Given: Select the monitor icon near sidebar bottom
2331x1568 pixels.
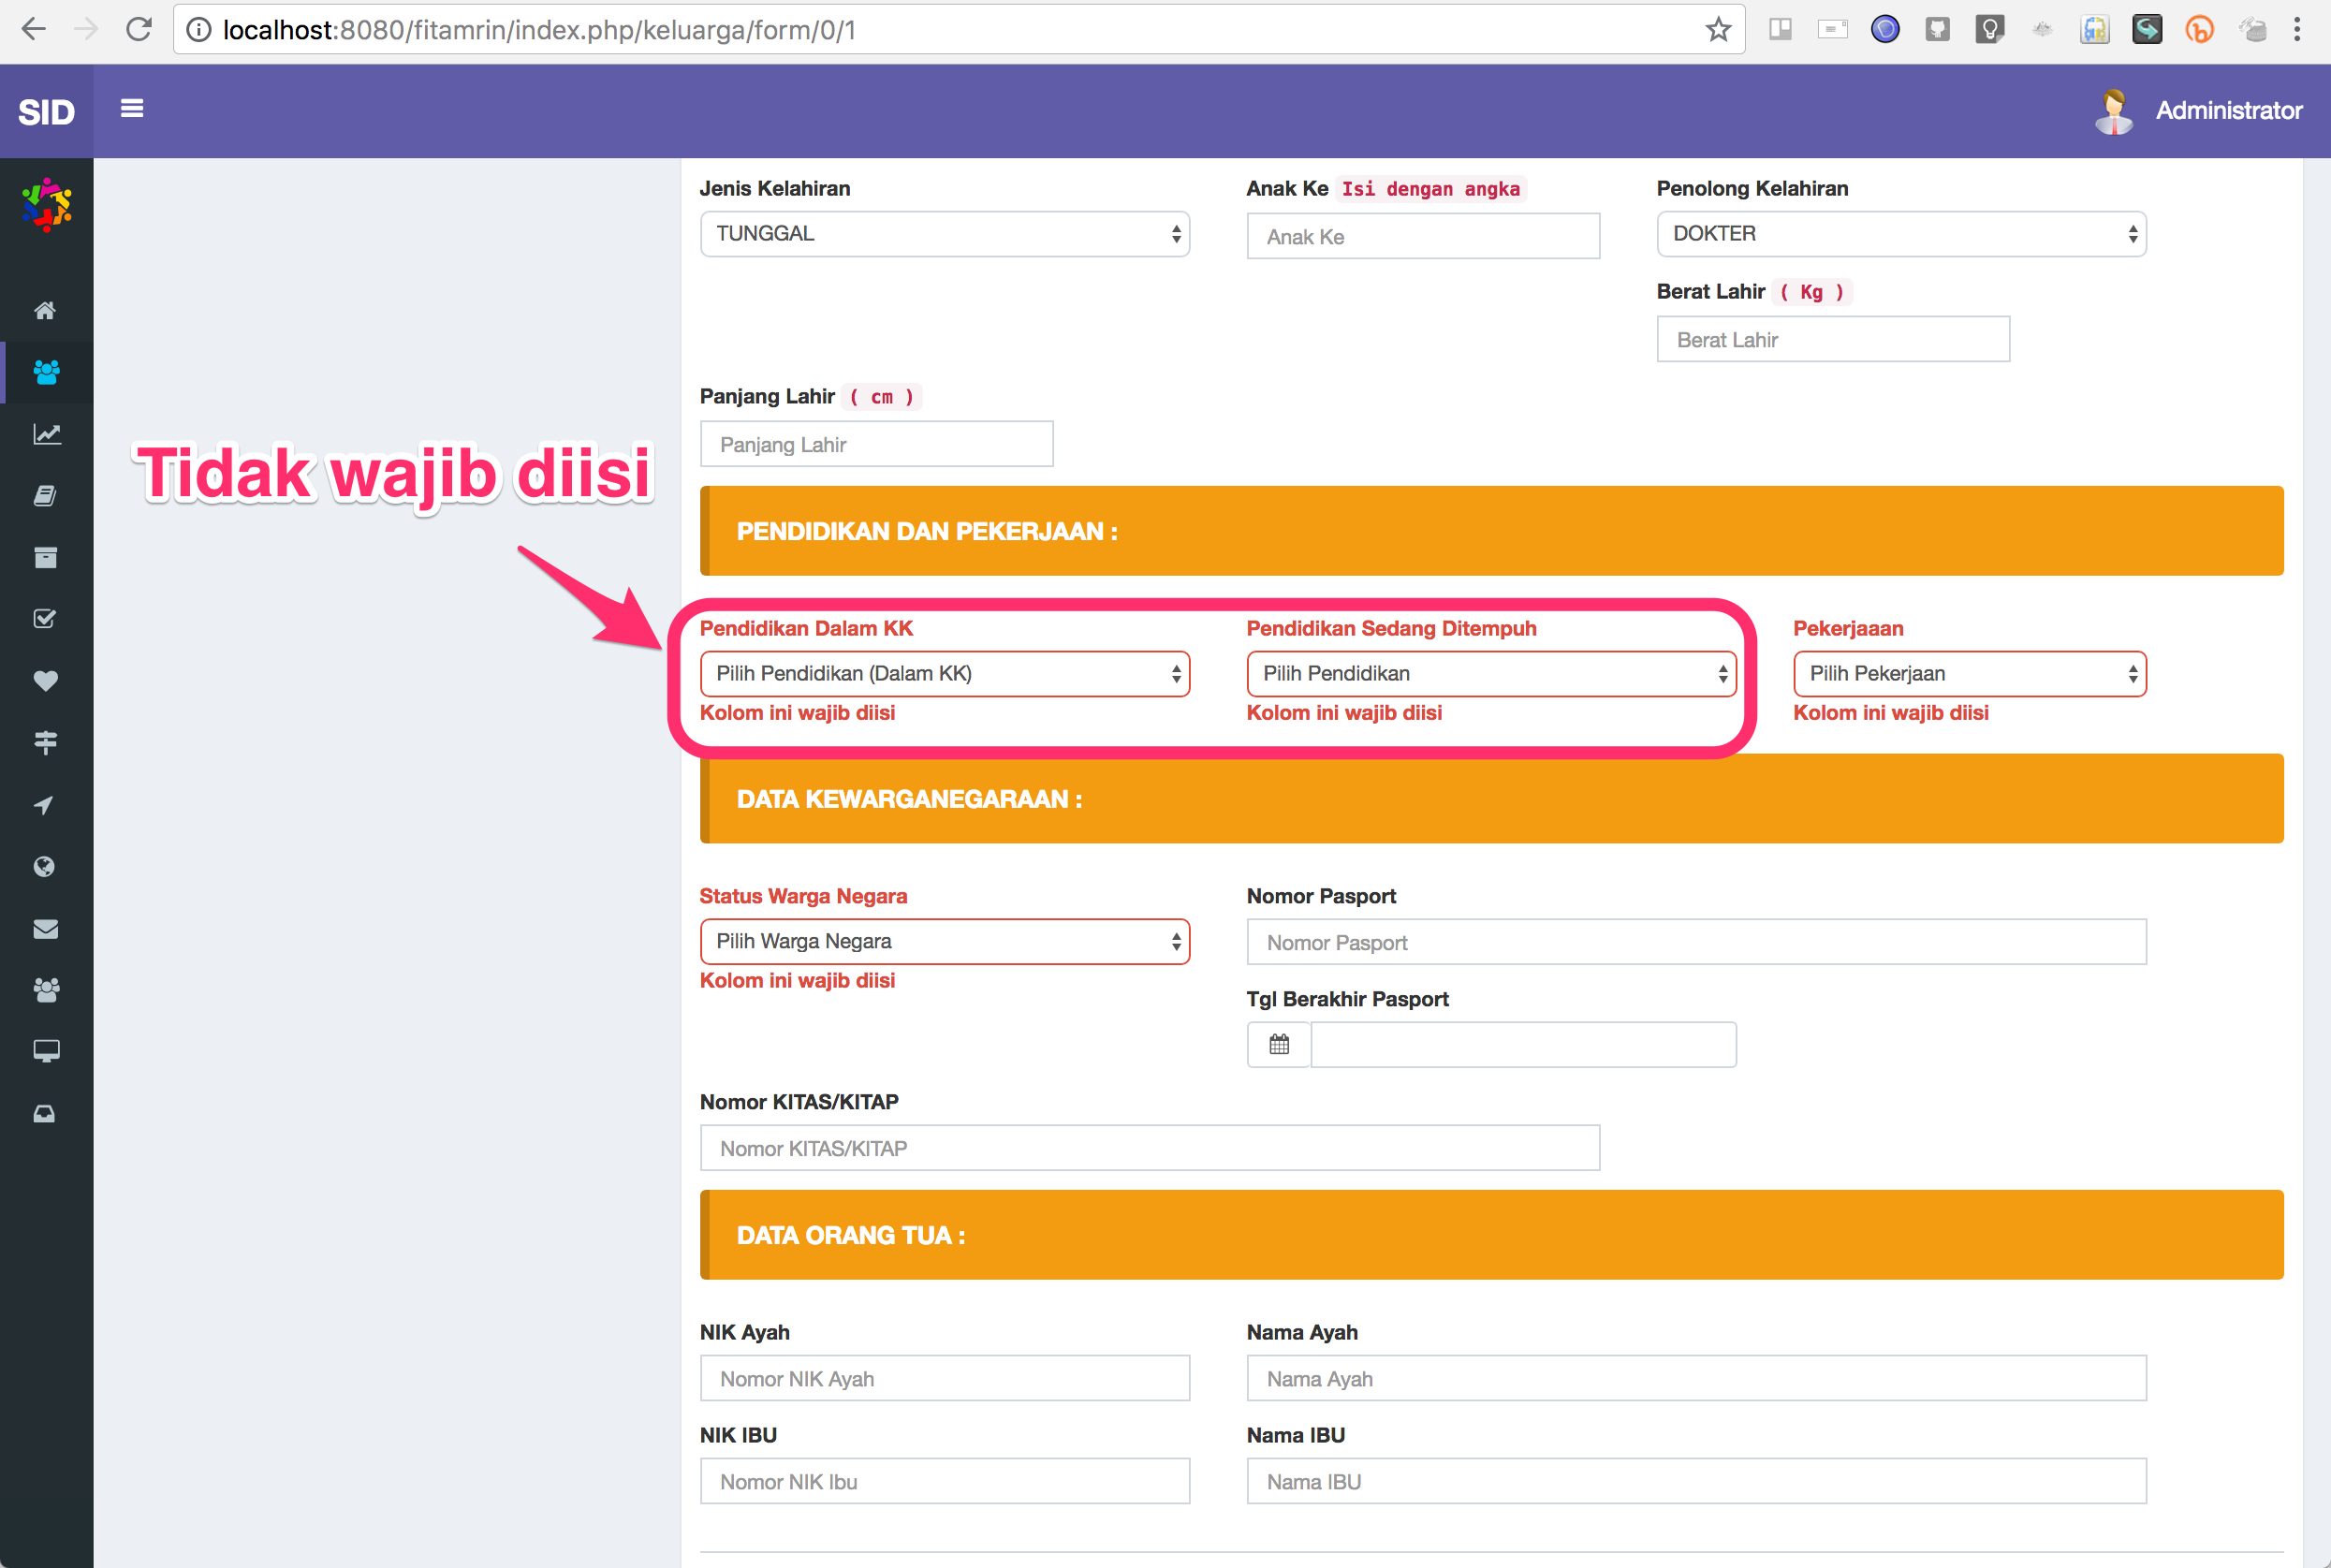Looking at the screenshot, I should tap(46, 1050).
